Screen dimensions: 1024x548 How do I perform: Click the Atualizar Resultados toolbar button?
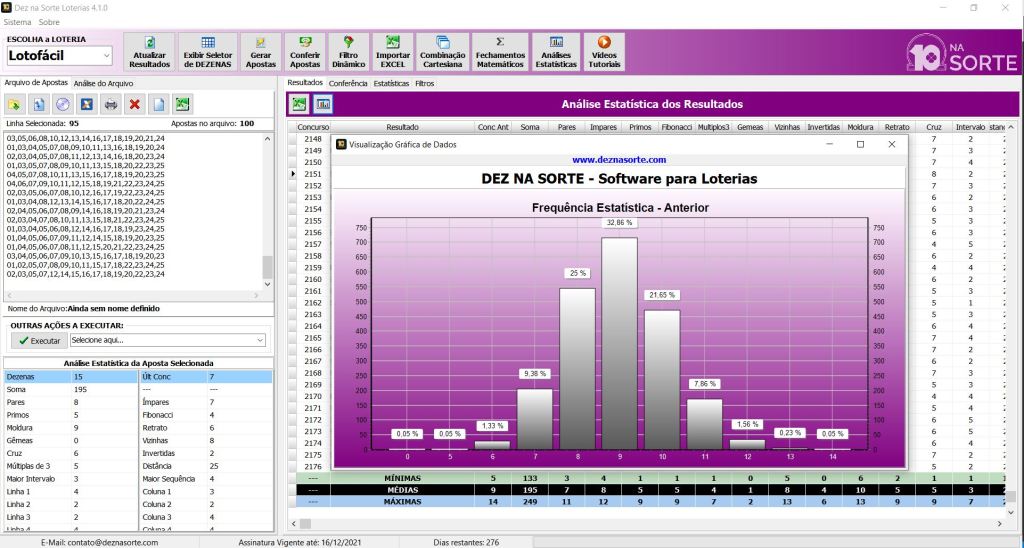coord(150,52)
